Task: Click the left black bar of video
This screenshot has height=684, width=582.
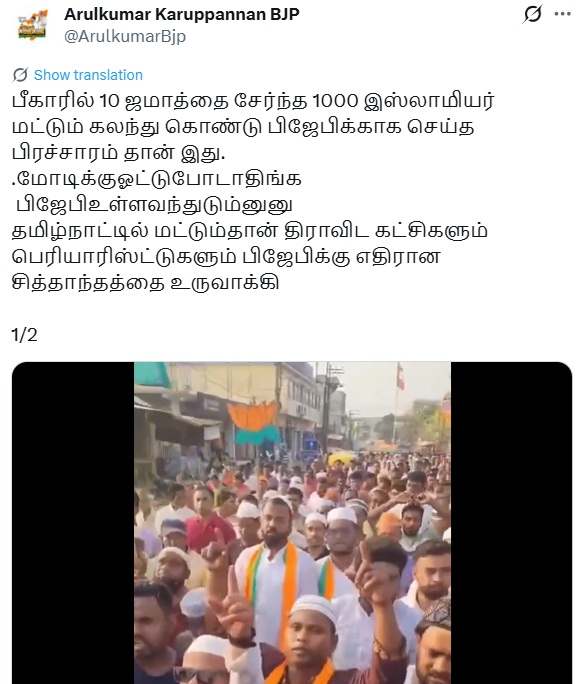Action: coord(73,523)
